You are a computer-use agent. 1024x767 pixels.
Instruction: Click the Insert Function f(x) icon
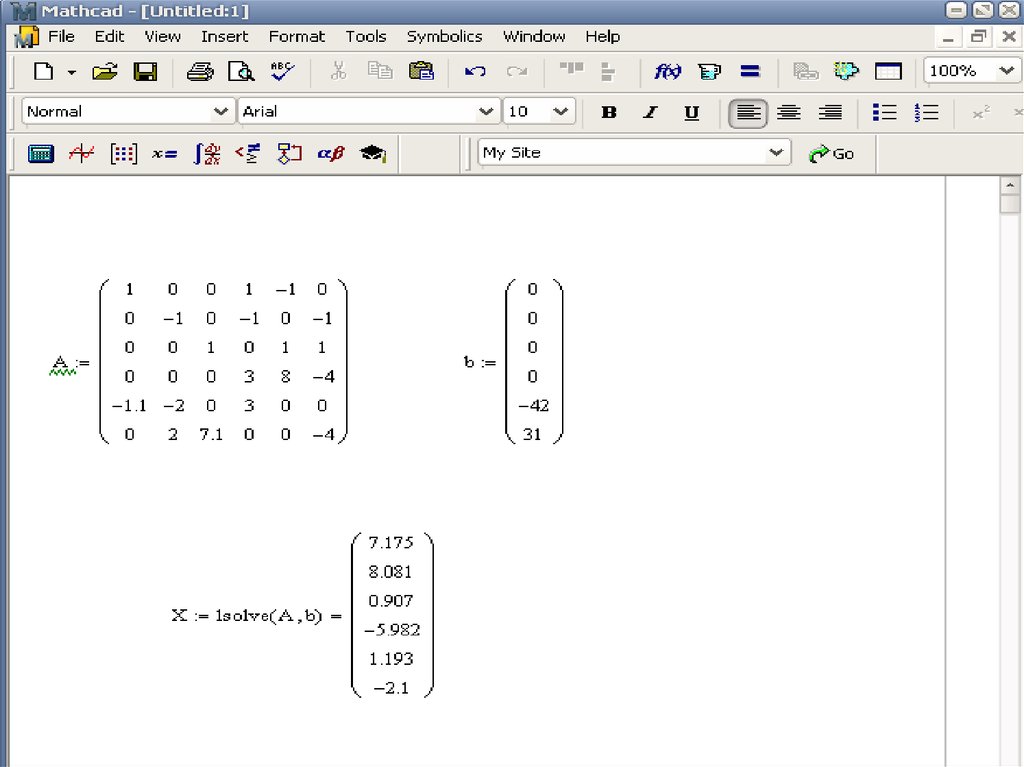click(667, 72)
